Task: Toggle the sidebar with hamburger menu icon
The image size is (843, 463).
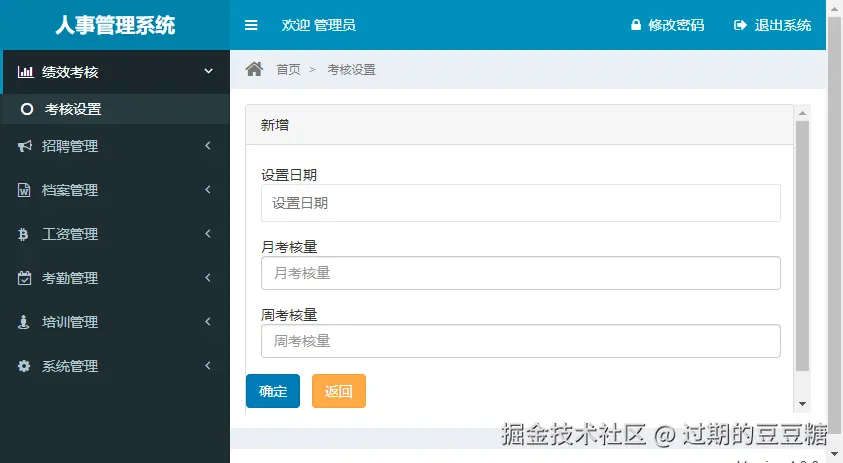Action: (x=251, y=25)
